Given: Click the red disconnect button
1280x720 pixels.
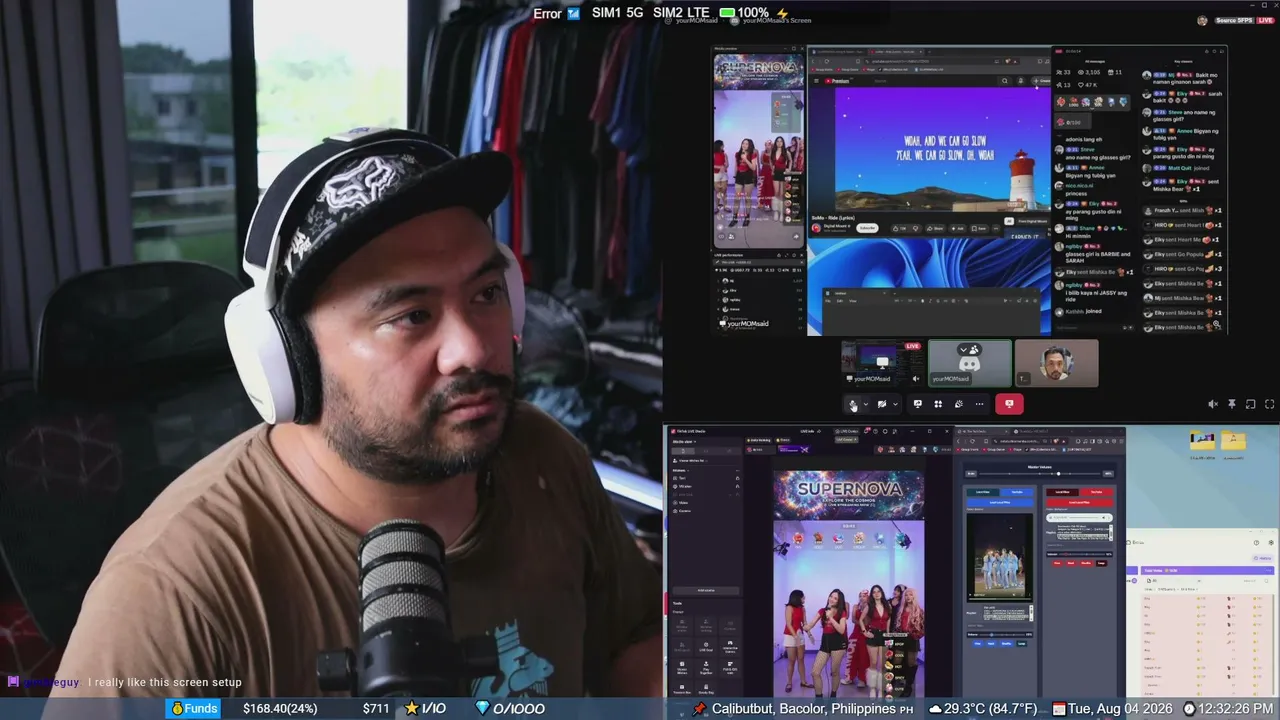Looking at the screenshot, I should point(1009,404).
